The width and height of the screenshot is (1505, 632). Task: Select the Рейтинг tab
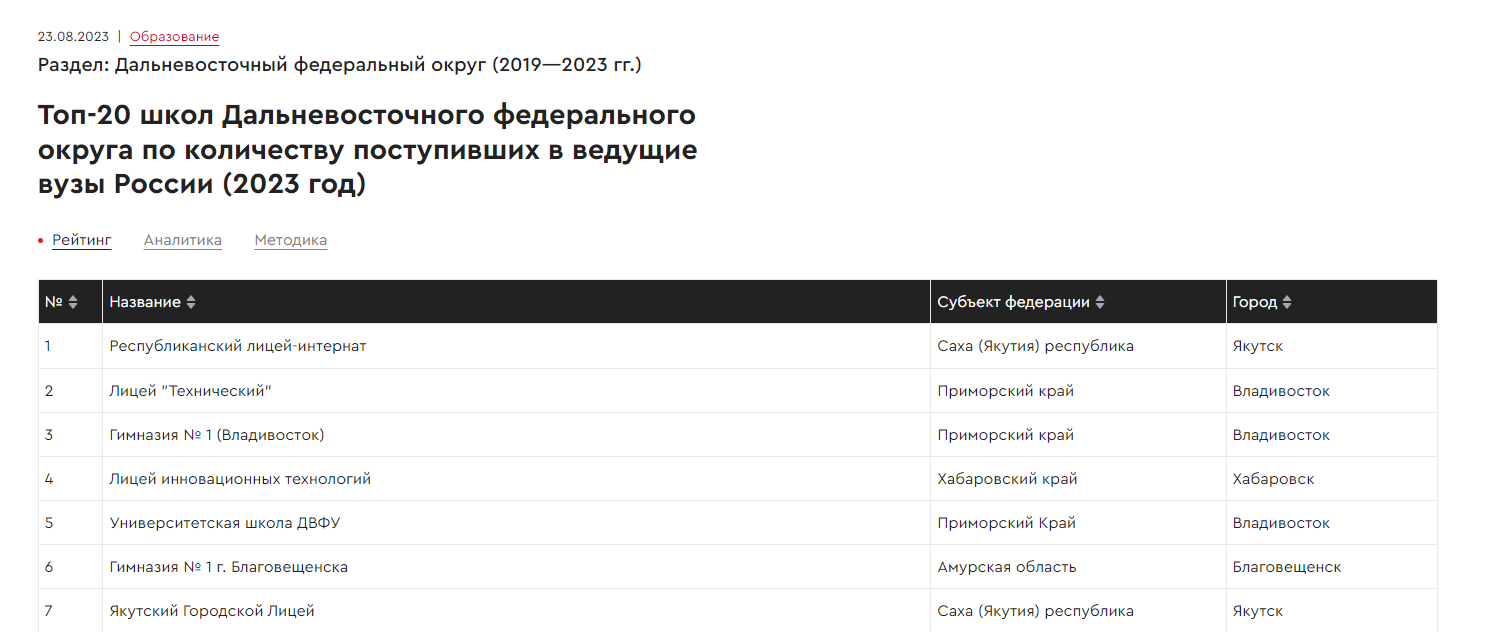81,240
